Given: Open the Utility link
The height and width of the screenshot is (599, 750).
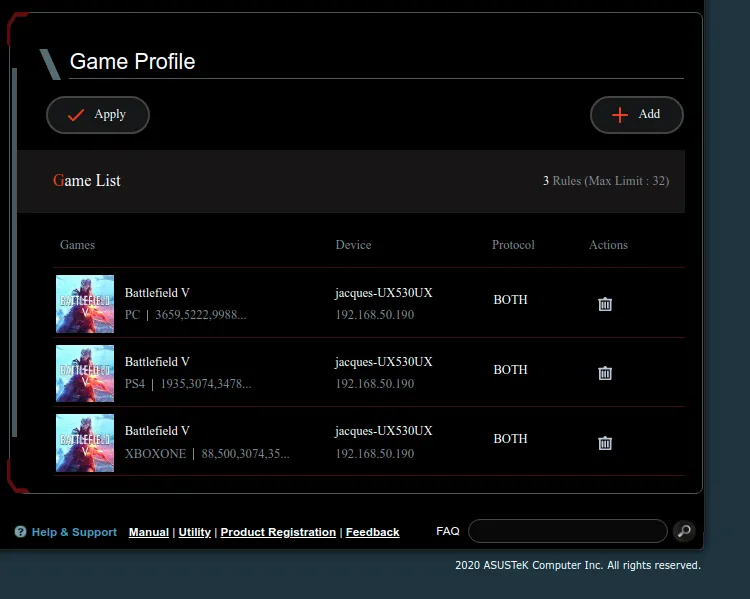Looking at the screenshot, I should click(194, 532).
